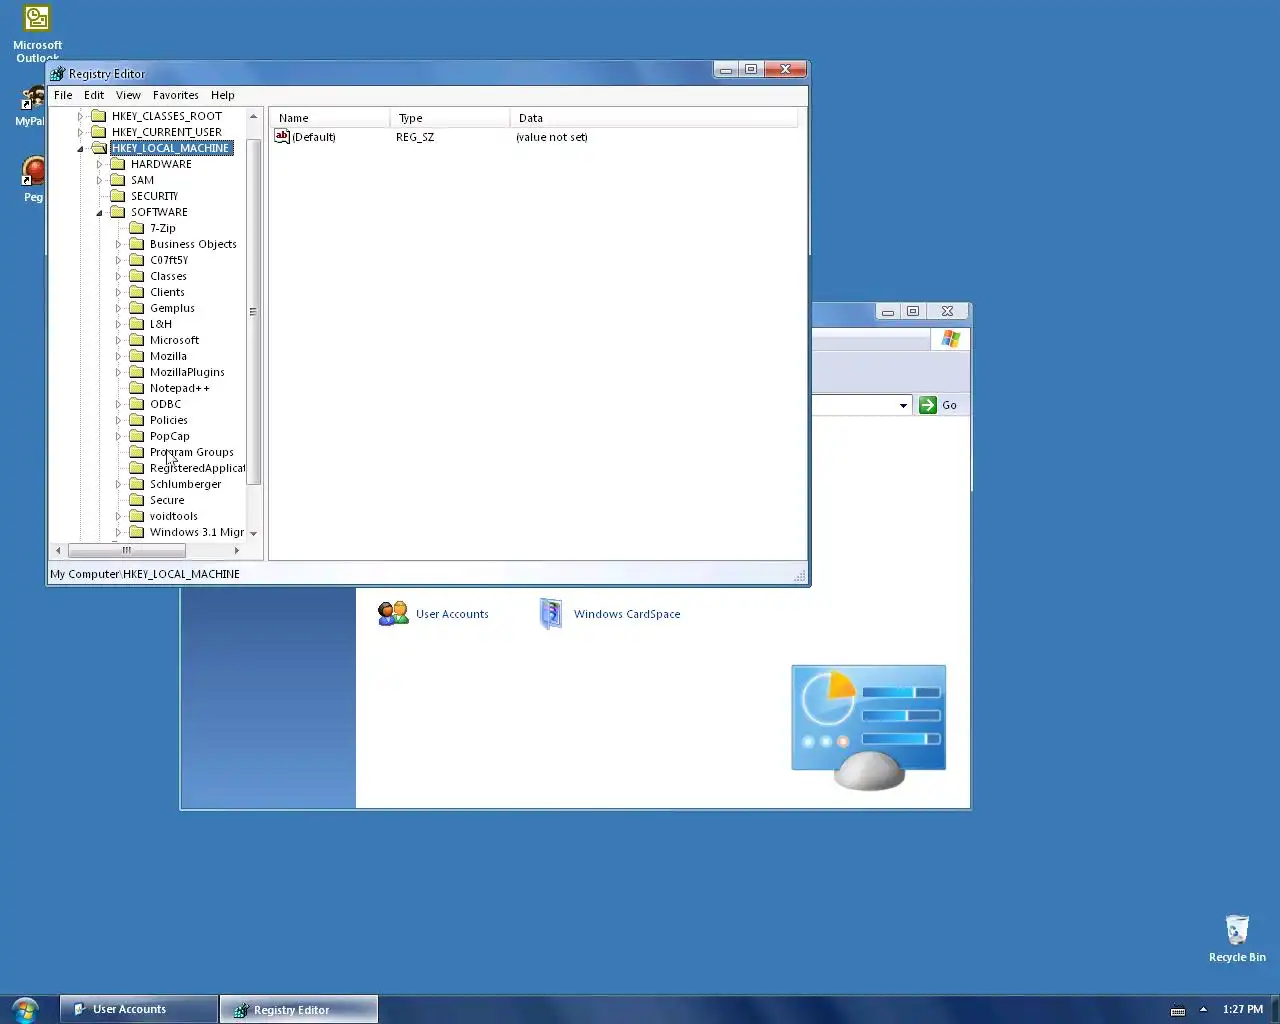Select the HARDWARE folder icon
1280x1024 pixels.
pyautogui.click(x=117, y=164)
